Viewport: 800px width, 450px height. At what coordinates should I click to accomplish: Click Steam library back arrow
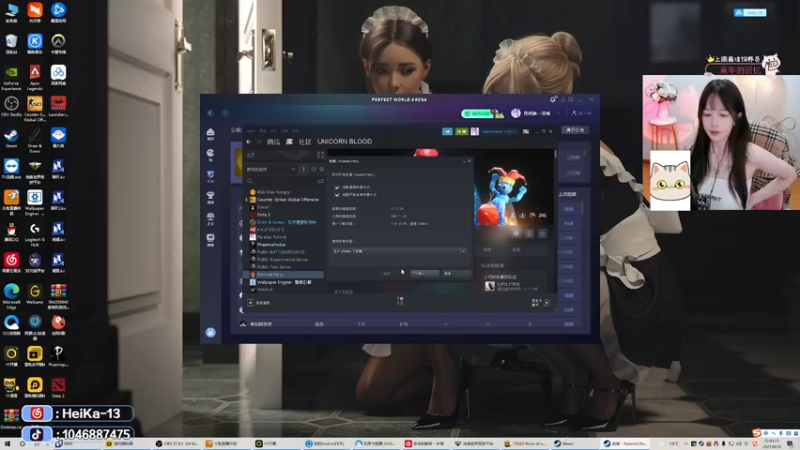pyautogui.click(x=248, y=142)
